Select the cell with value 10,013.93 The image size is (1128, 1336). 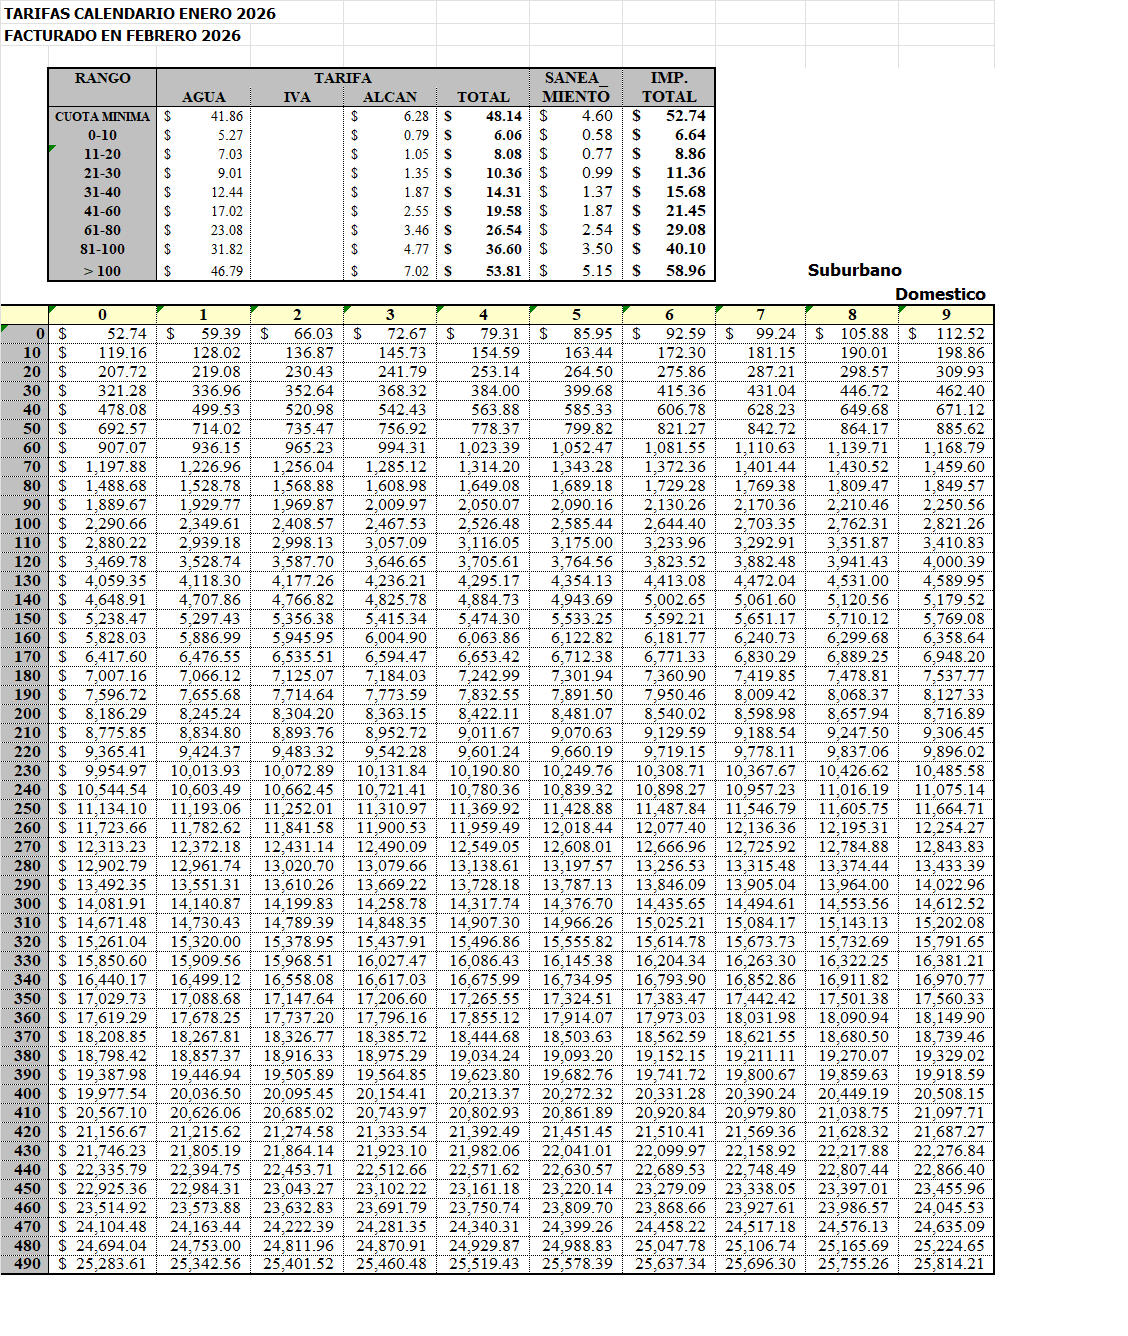tap(205, 770)
